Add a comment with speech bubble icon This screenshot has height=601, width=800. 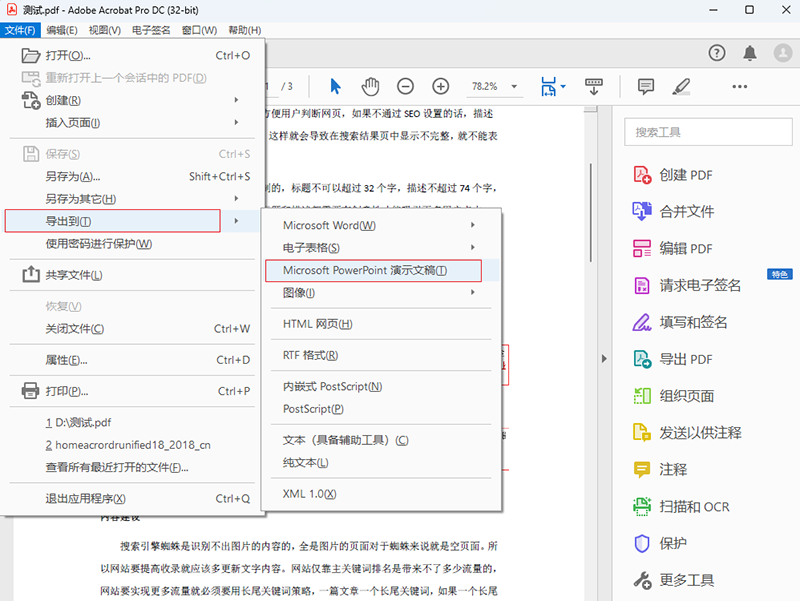(646, 87)
